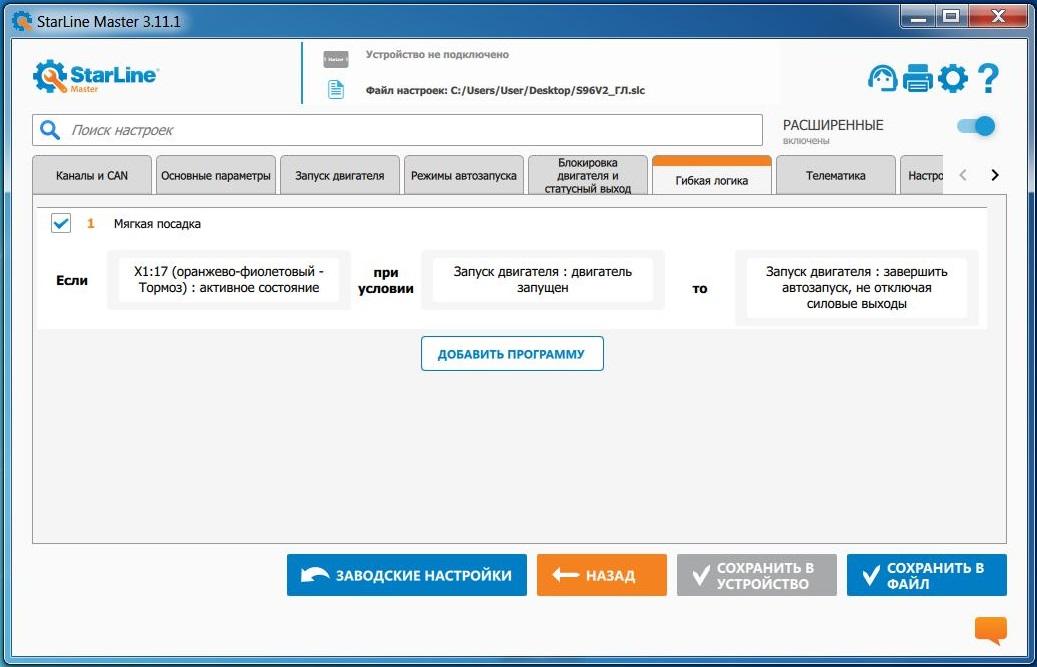Click the StarLine Master logo
The height and width of the screenshot is (667, 1037).
click(x=96, y=78)
